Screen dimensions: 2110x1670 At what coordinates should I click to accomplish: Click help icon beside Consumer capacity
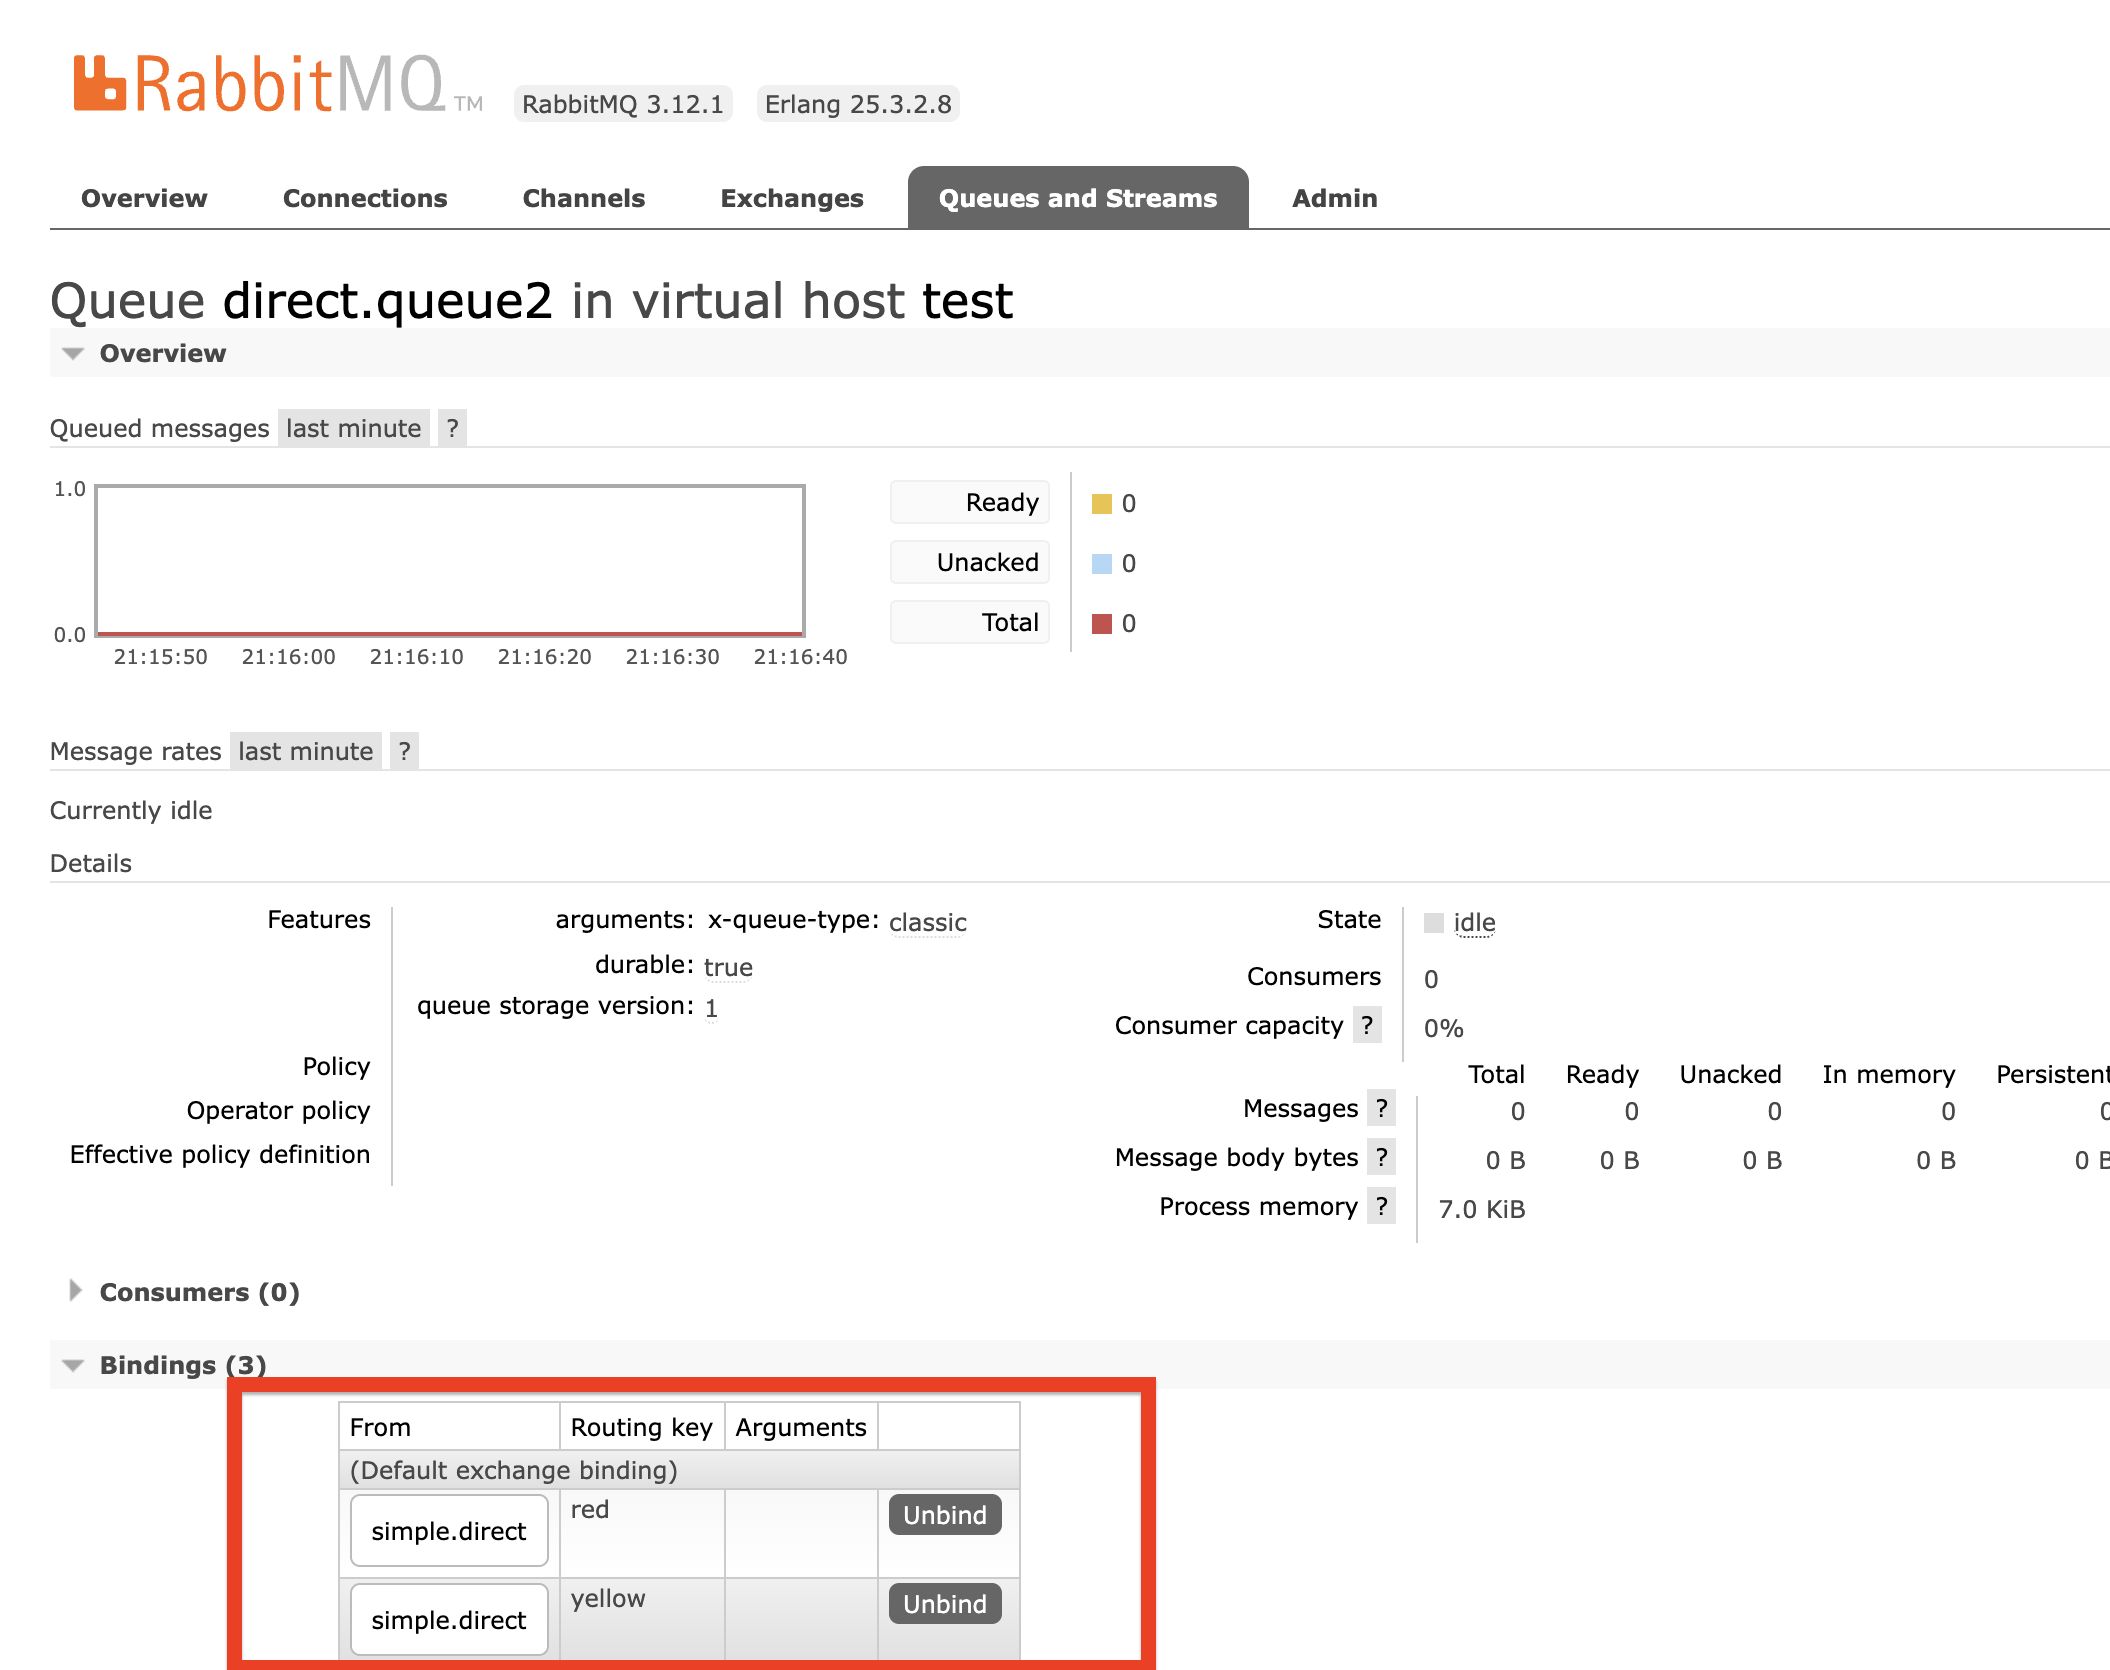click(1366, 1025)
